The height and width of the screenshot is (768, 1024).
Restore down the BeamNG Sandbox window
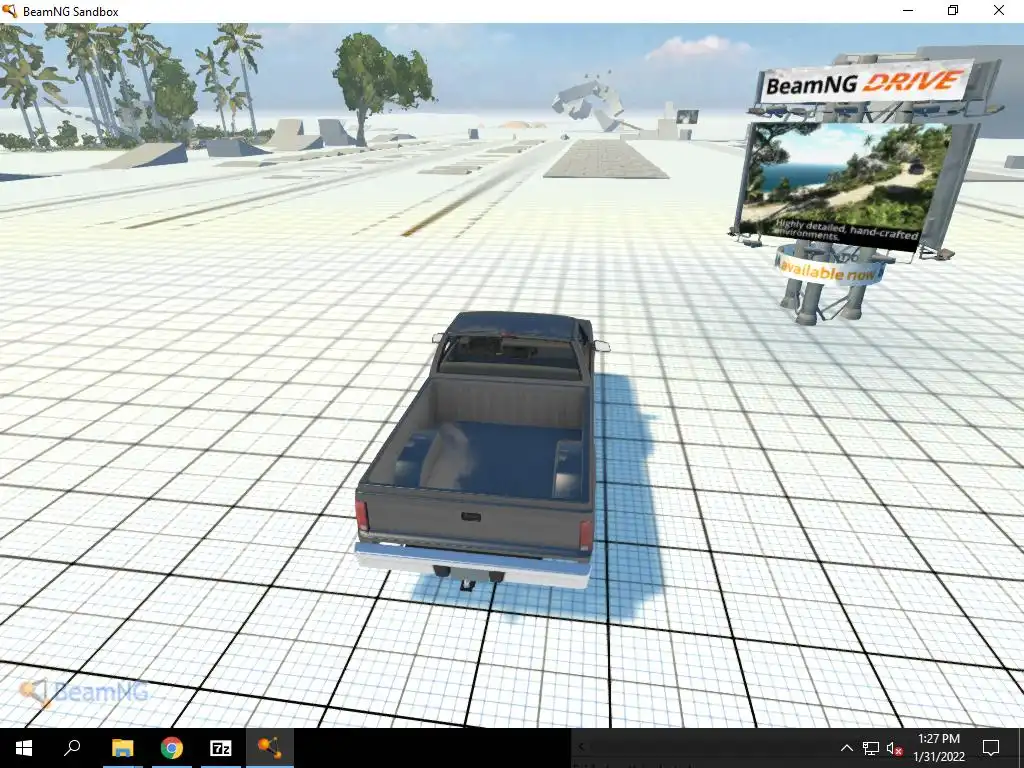click(953, 11)
